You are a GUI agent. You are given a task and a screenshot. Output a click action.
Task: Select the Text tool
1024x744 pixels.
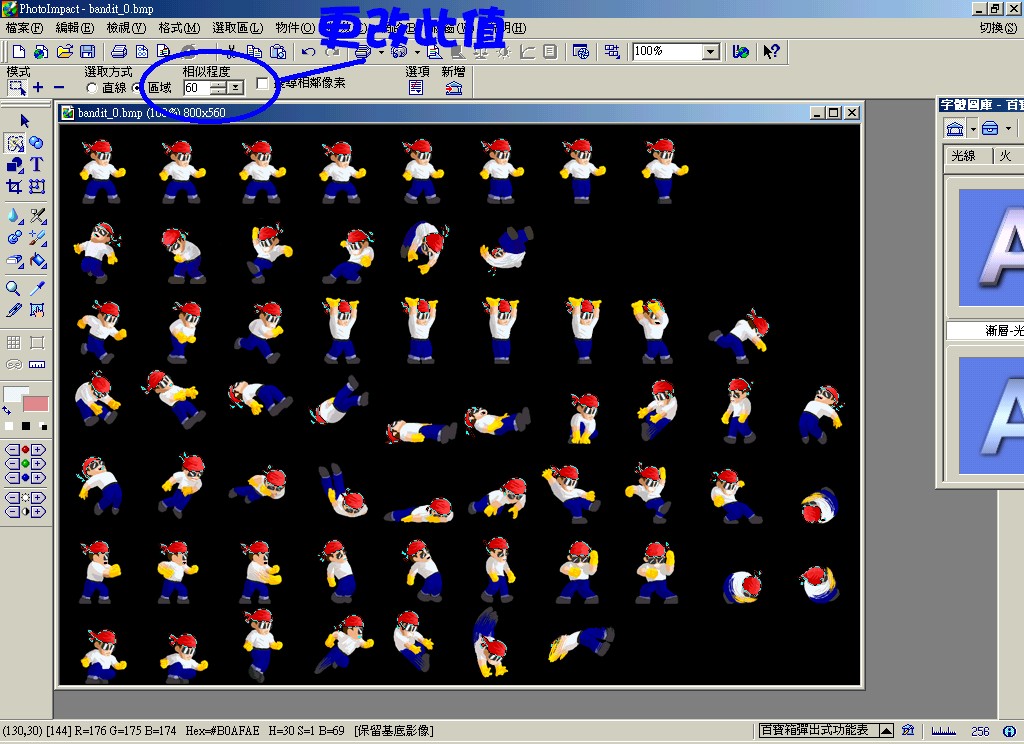(x=37, y=165)
